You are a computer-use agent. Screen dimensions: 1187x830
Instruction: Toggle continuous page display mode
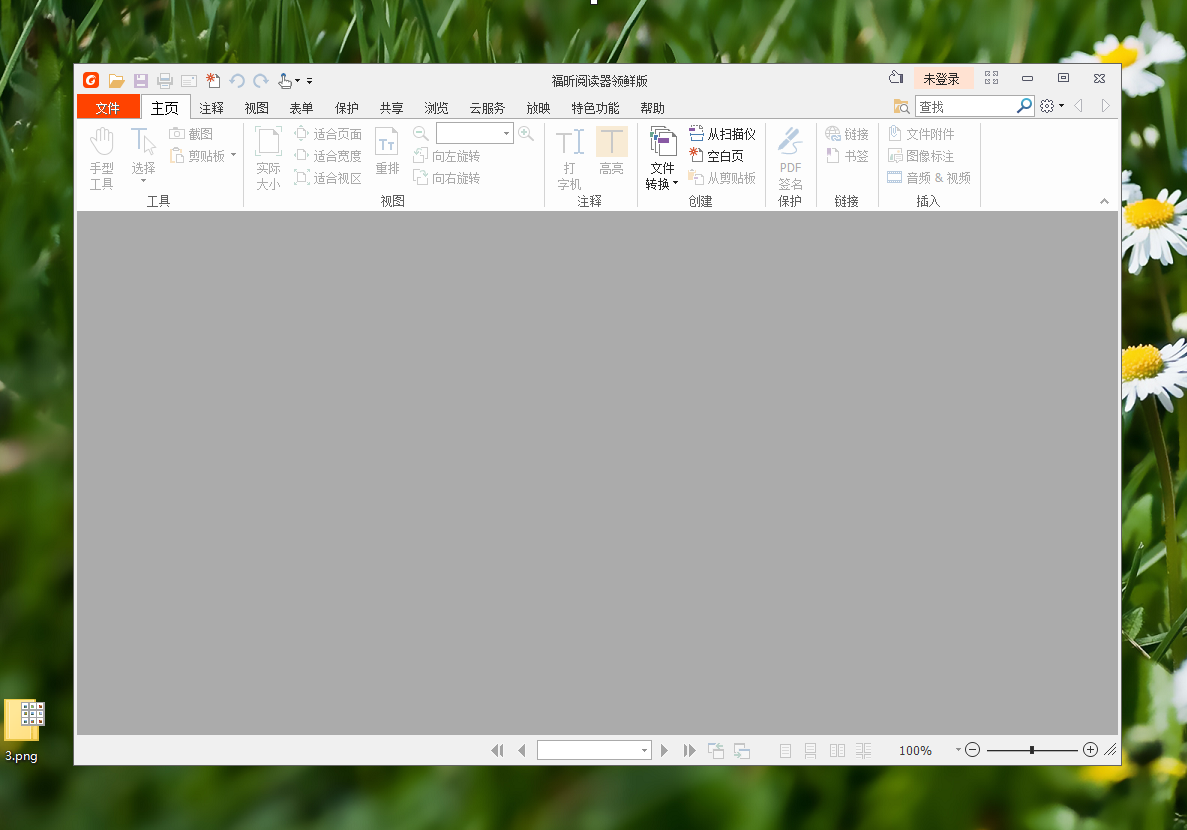811,750
